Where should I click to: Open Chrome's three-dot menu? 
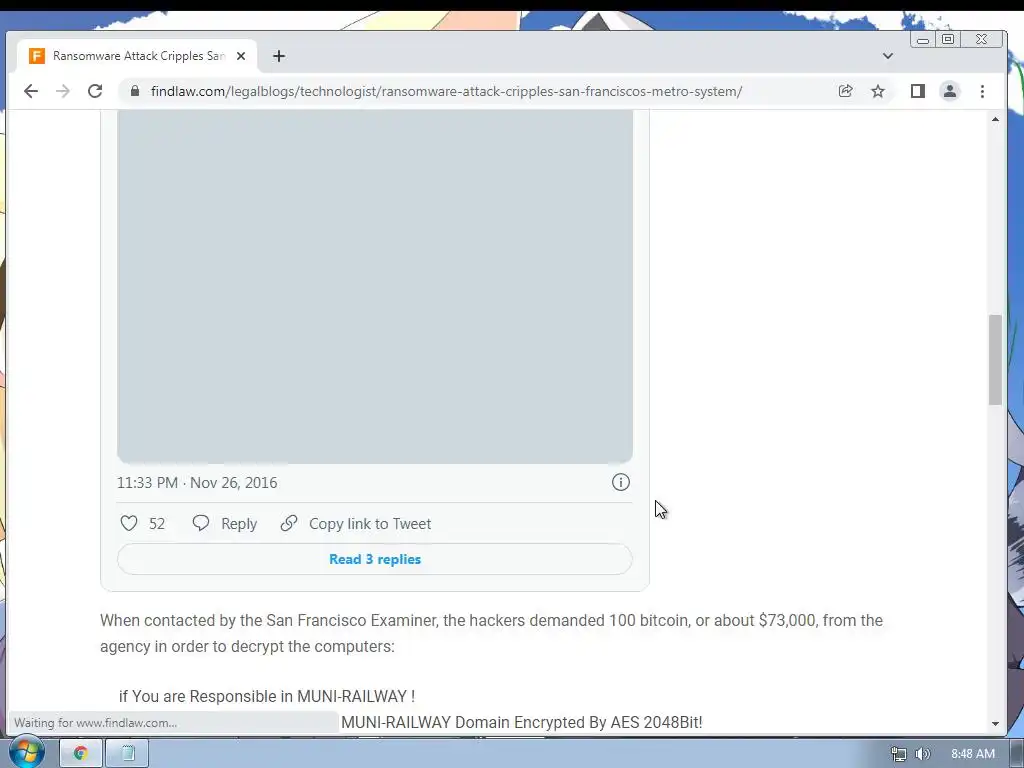click(982, 91)
